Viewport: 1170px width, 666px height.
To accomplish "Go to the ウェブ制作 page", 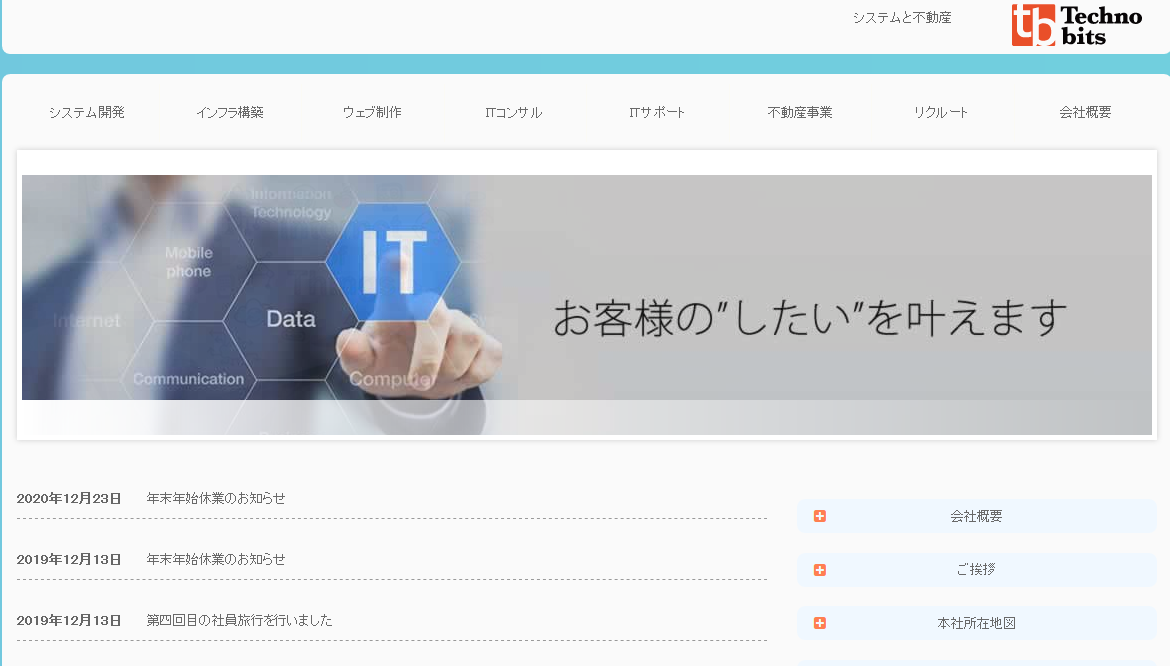I will click(372, 112).
